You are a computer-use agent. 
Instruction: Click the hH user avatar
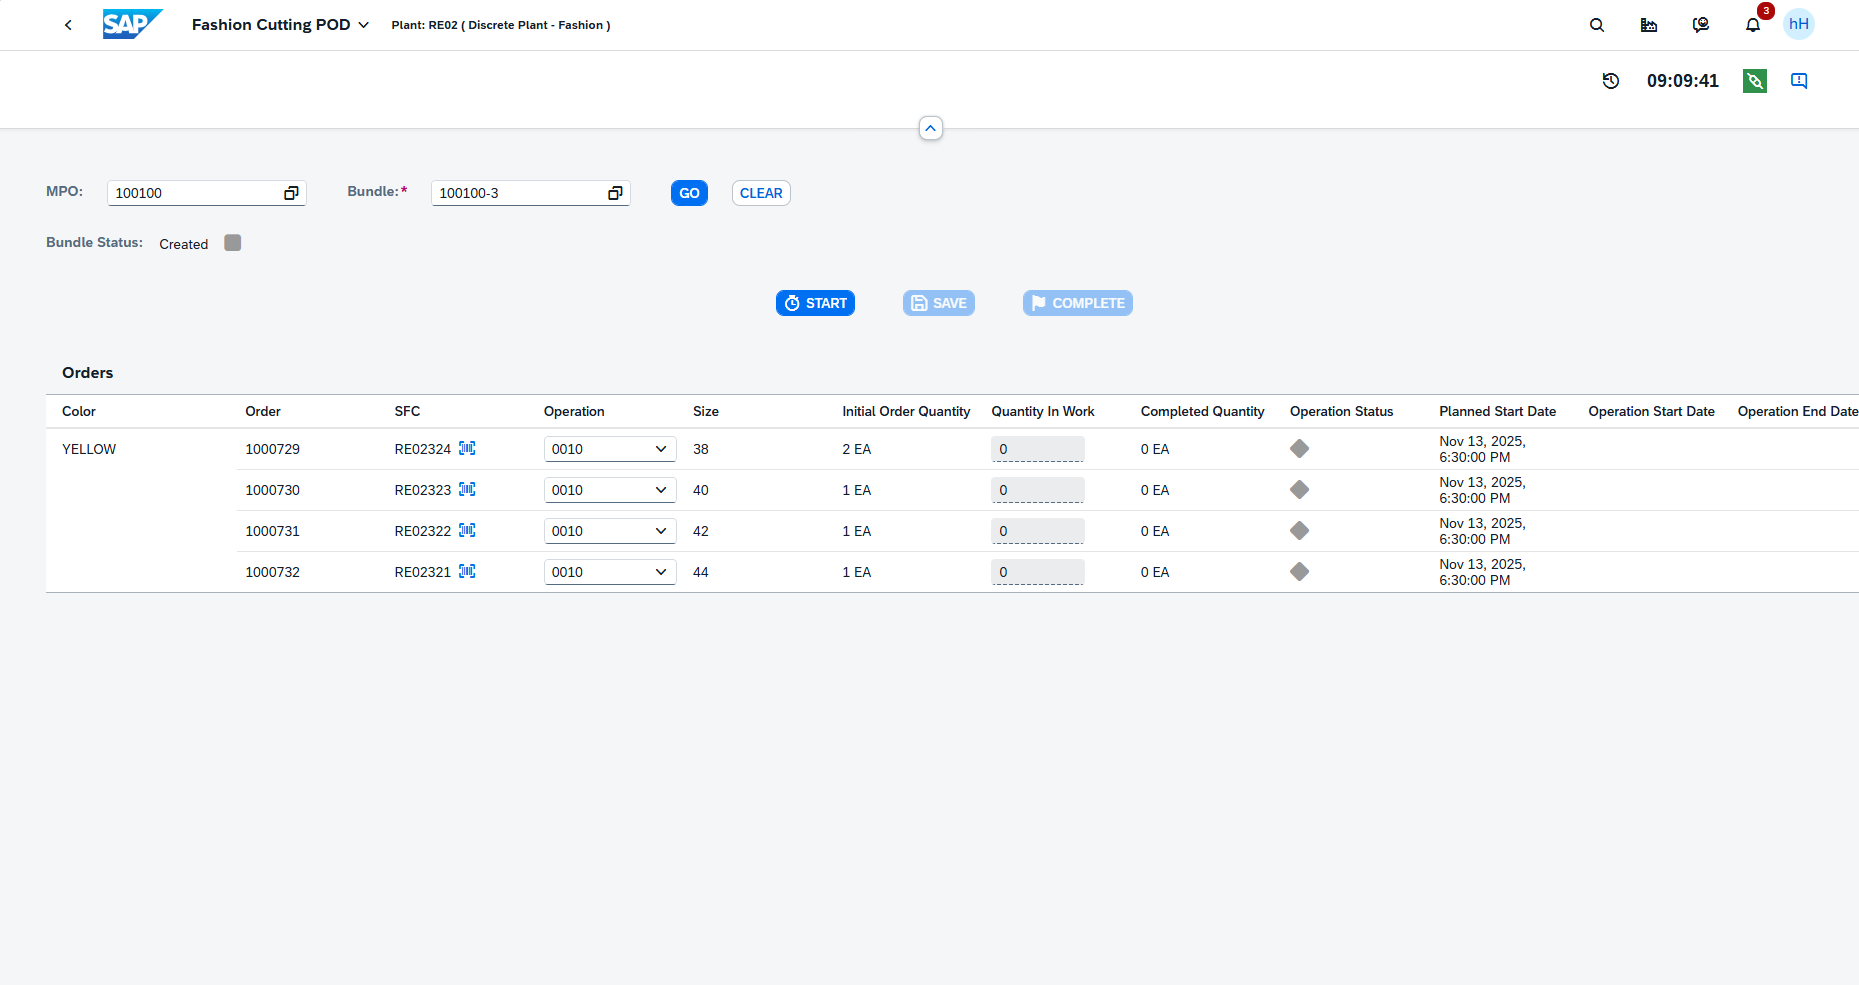1798,25
